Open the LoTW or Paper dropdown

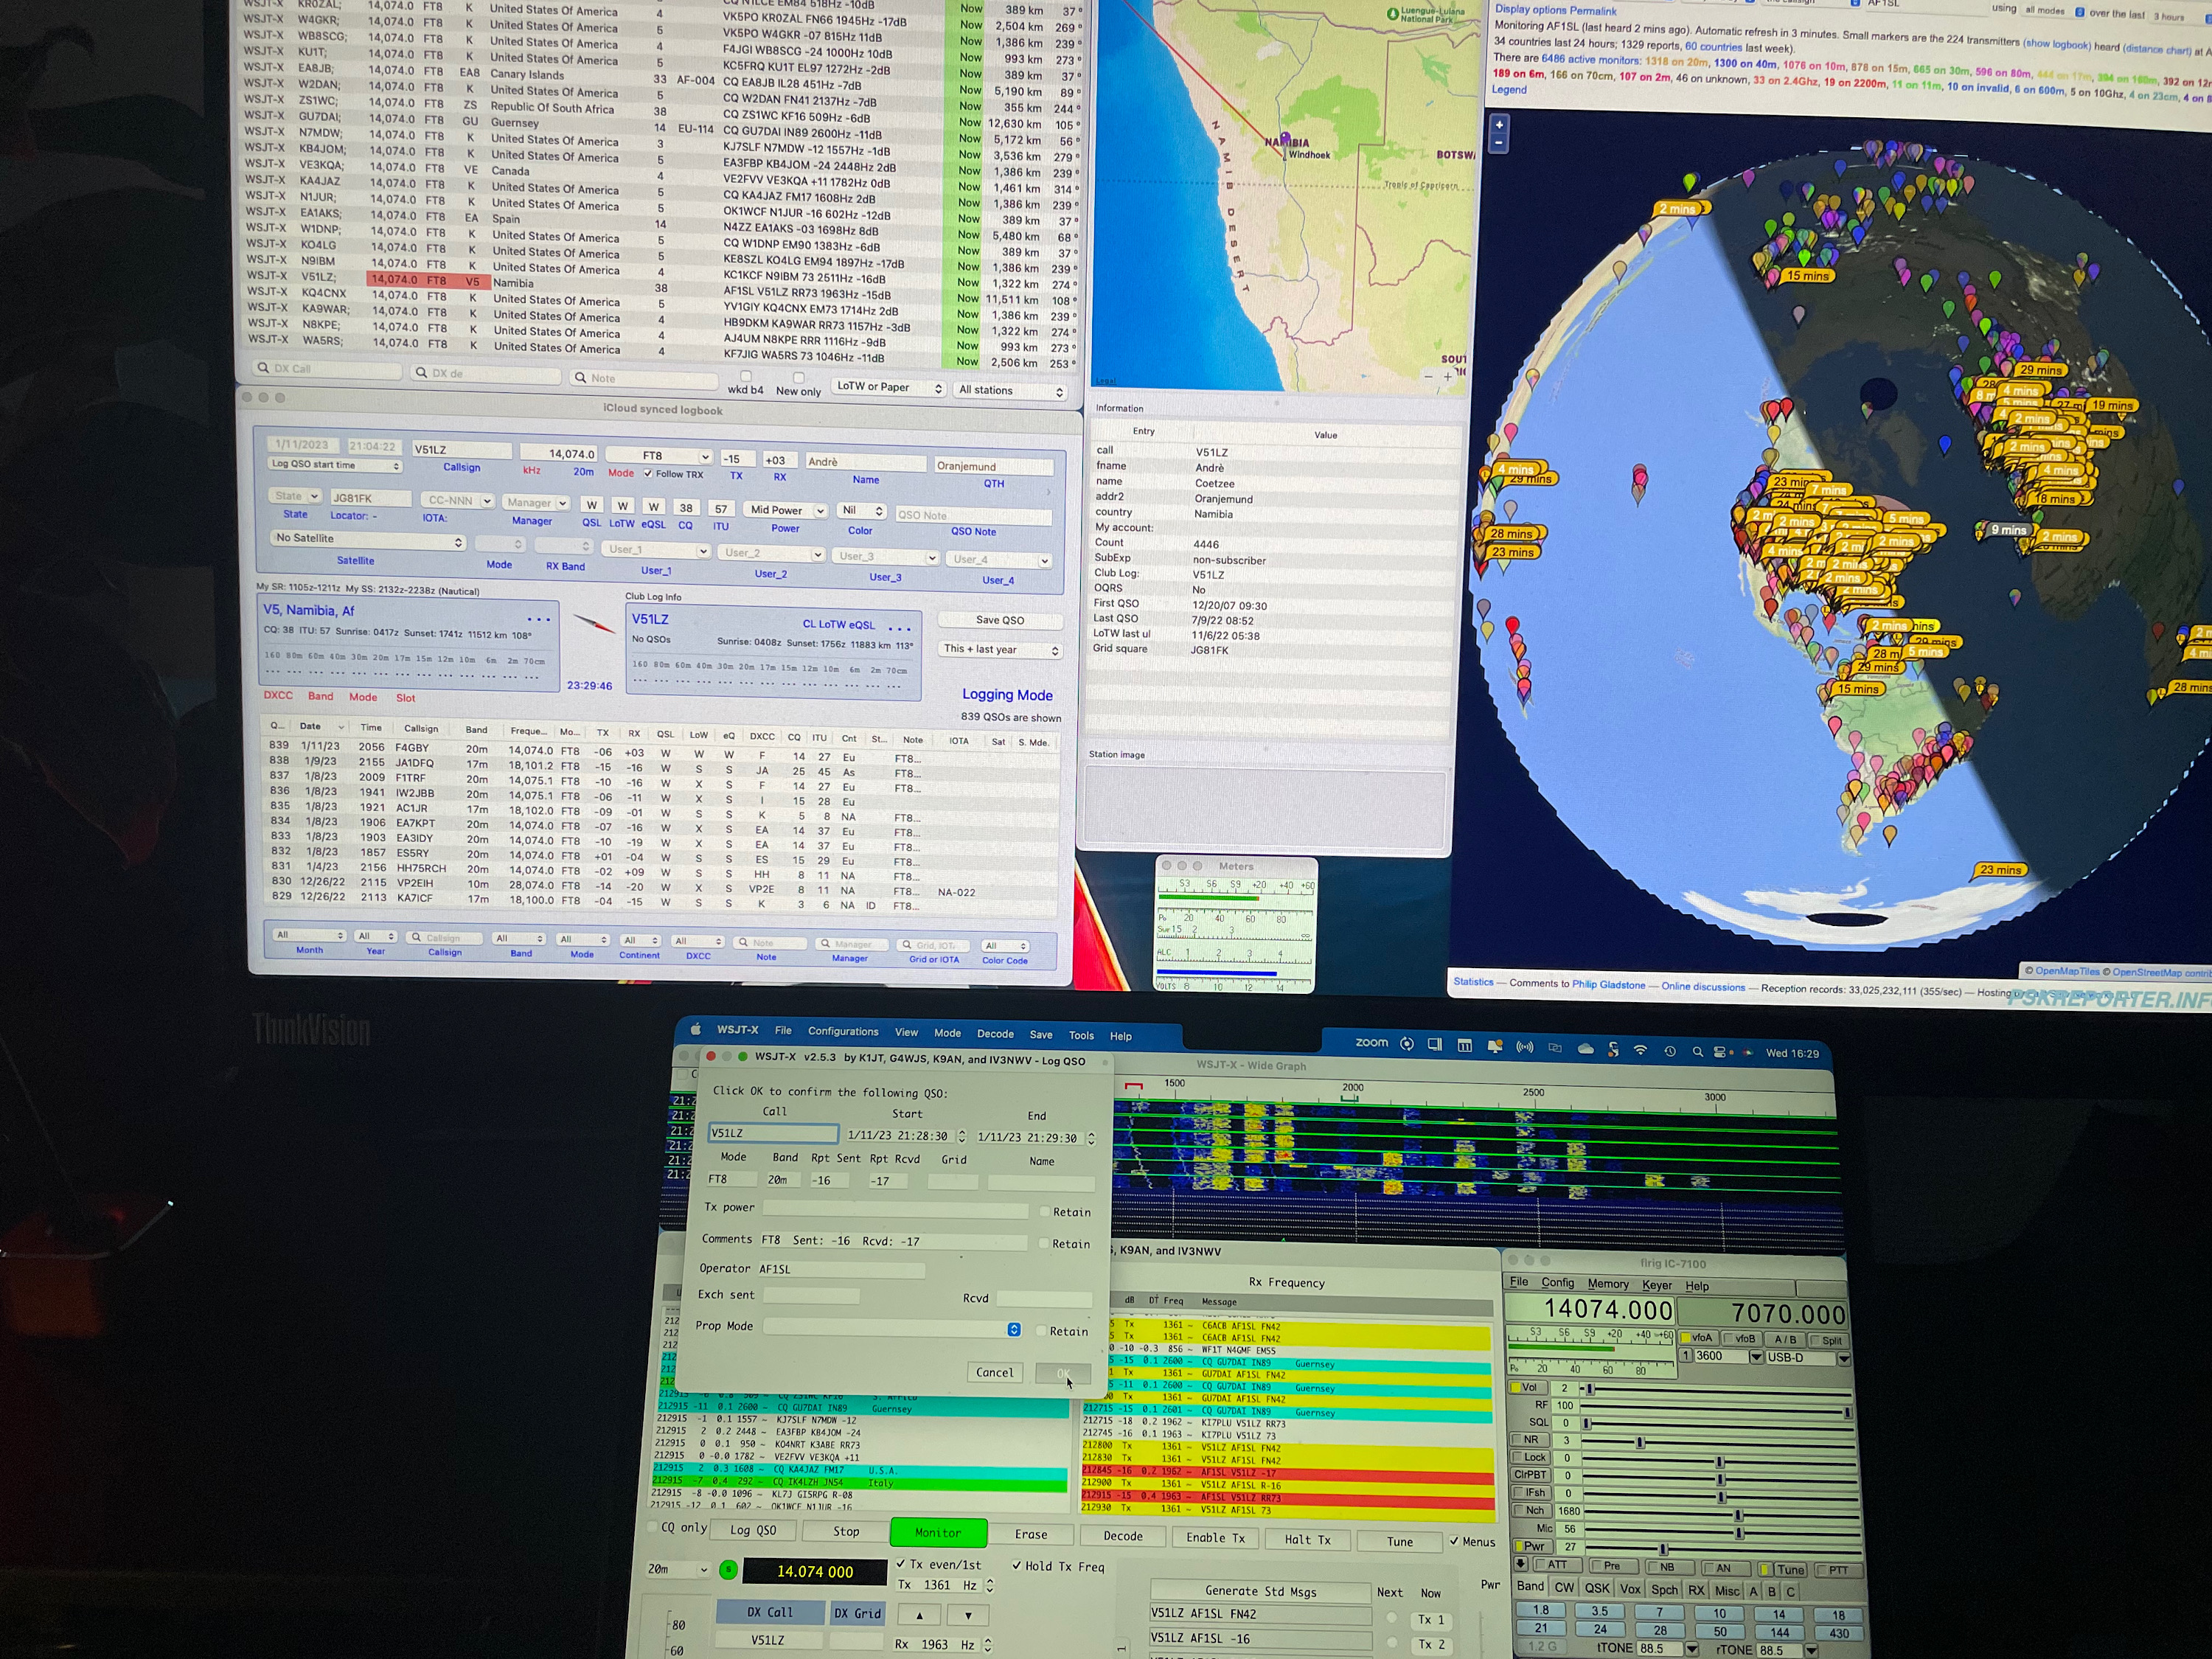888,387
